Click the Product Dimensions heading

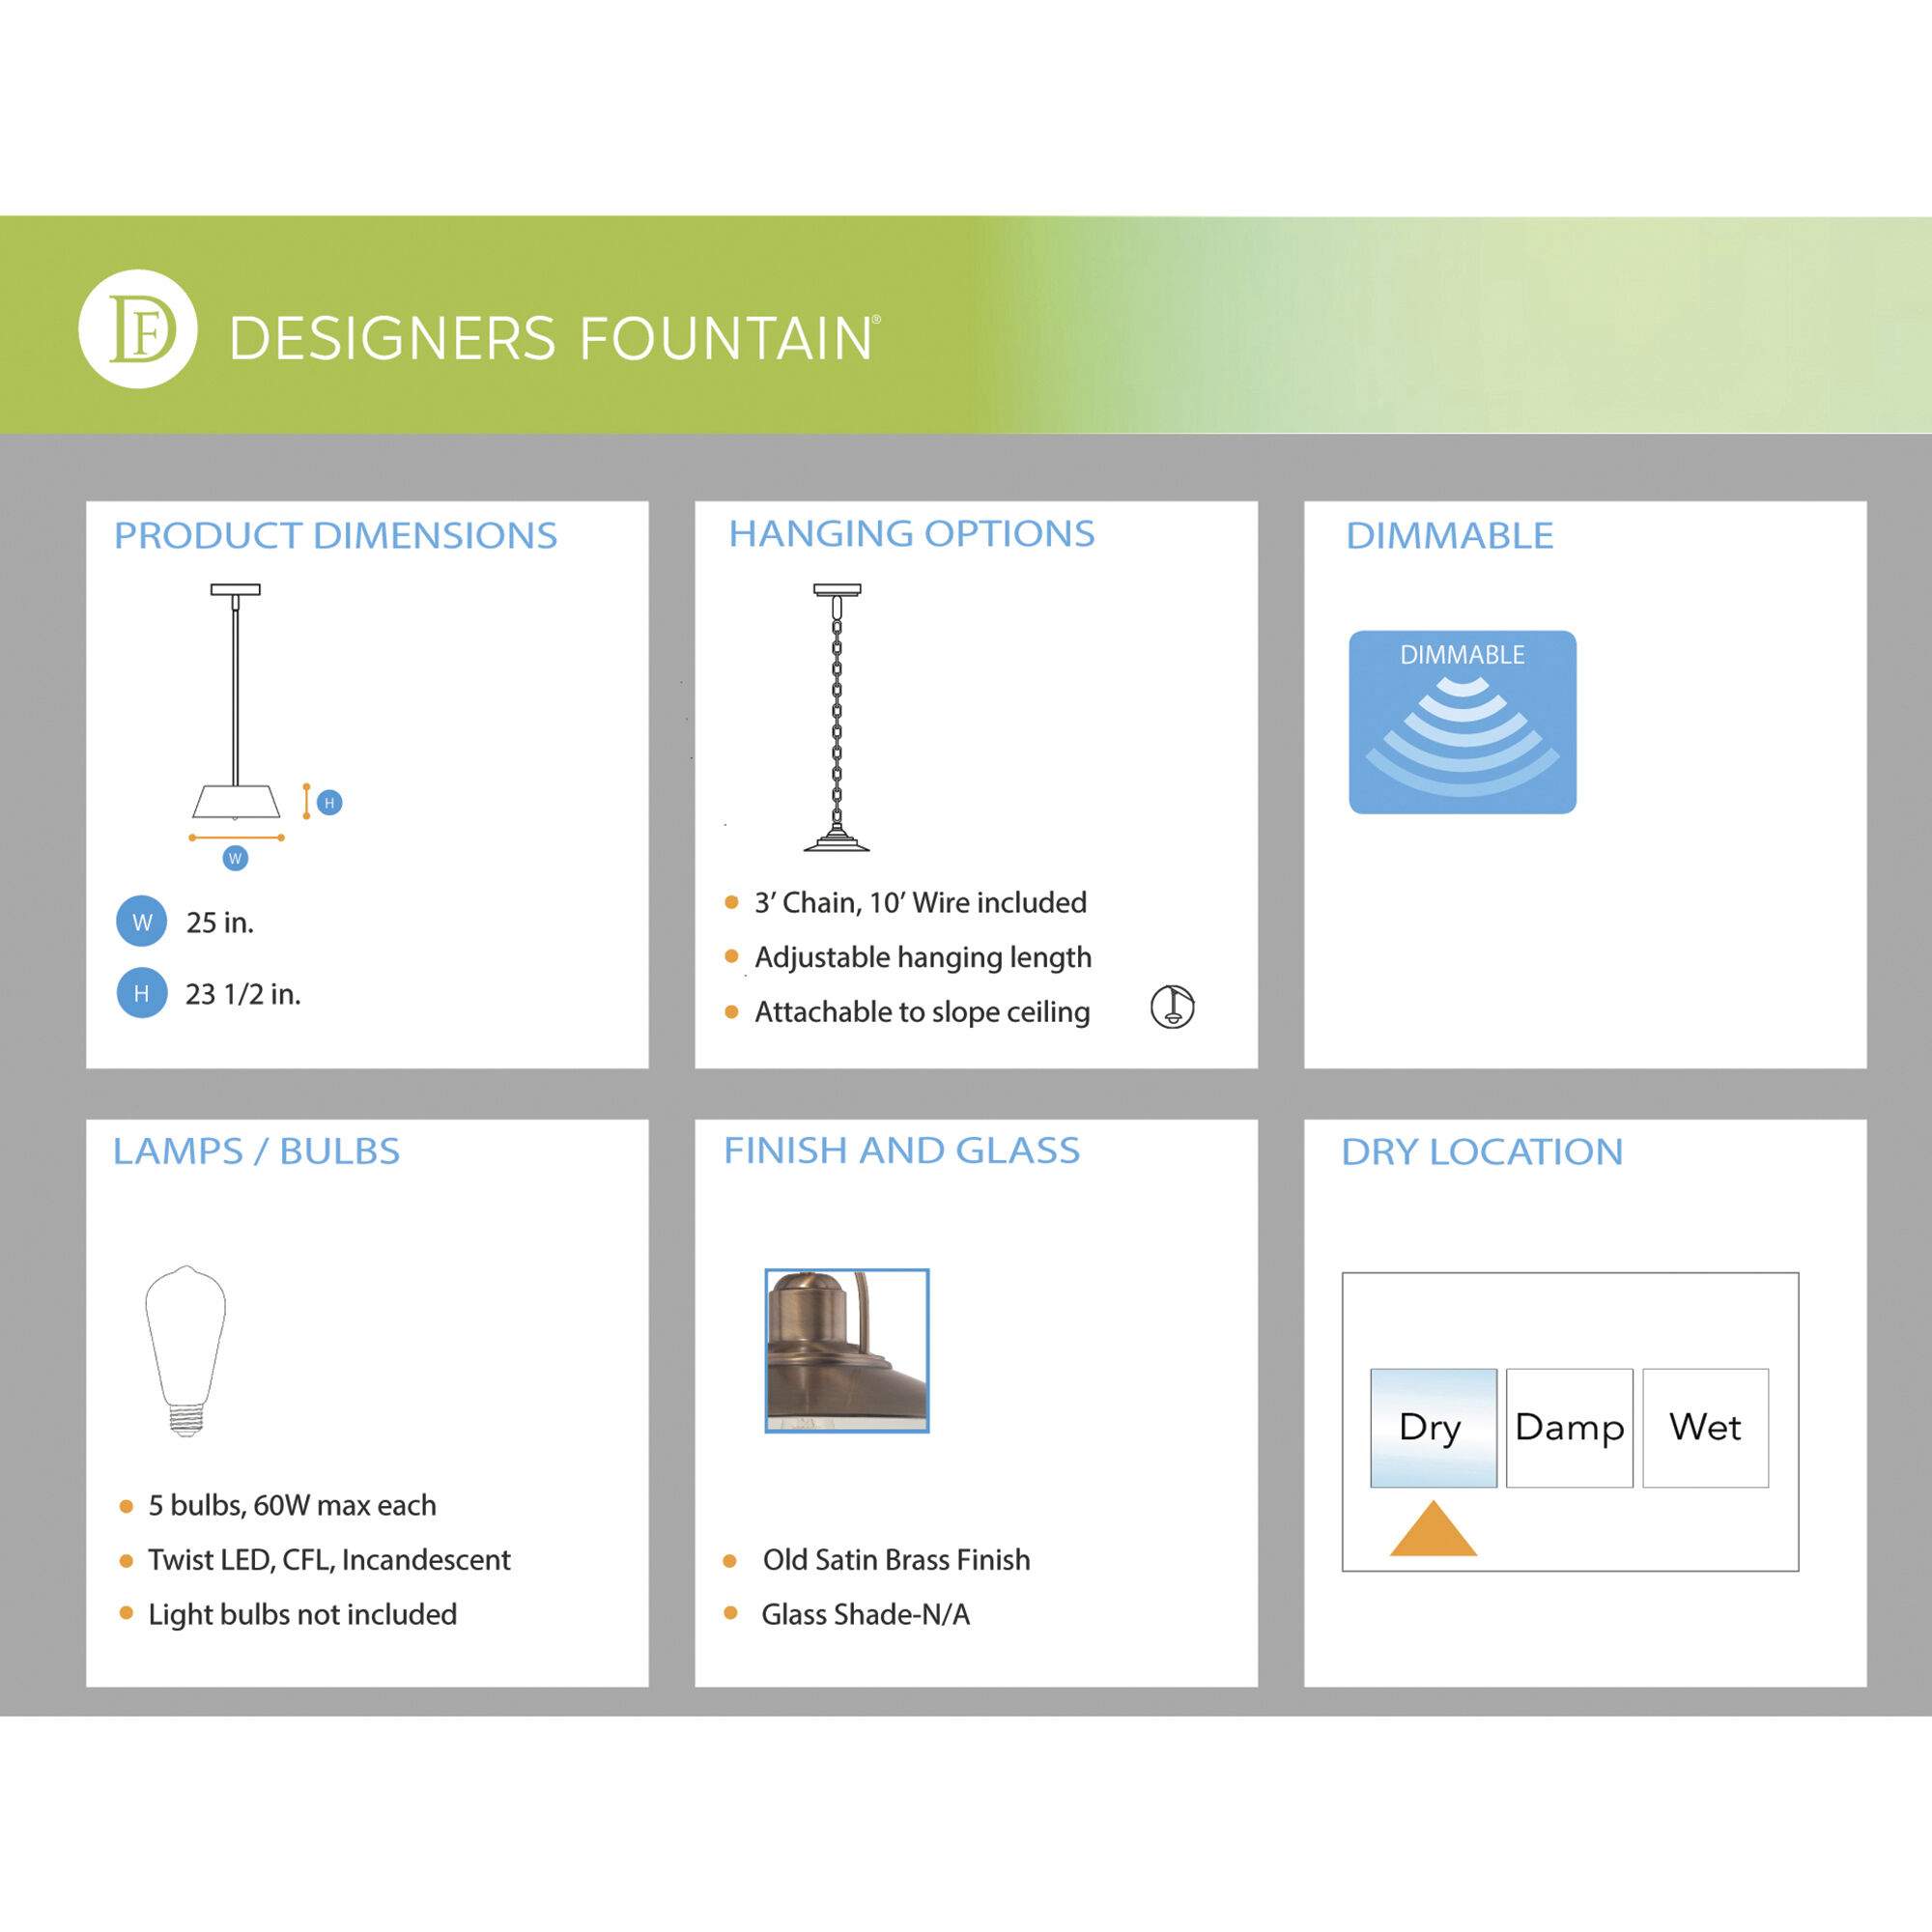(335, 536)
